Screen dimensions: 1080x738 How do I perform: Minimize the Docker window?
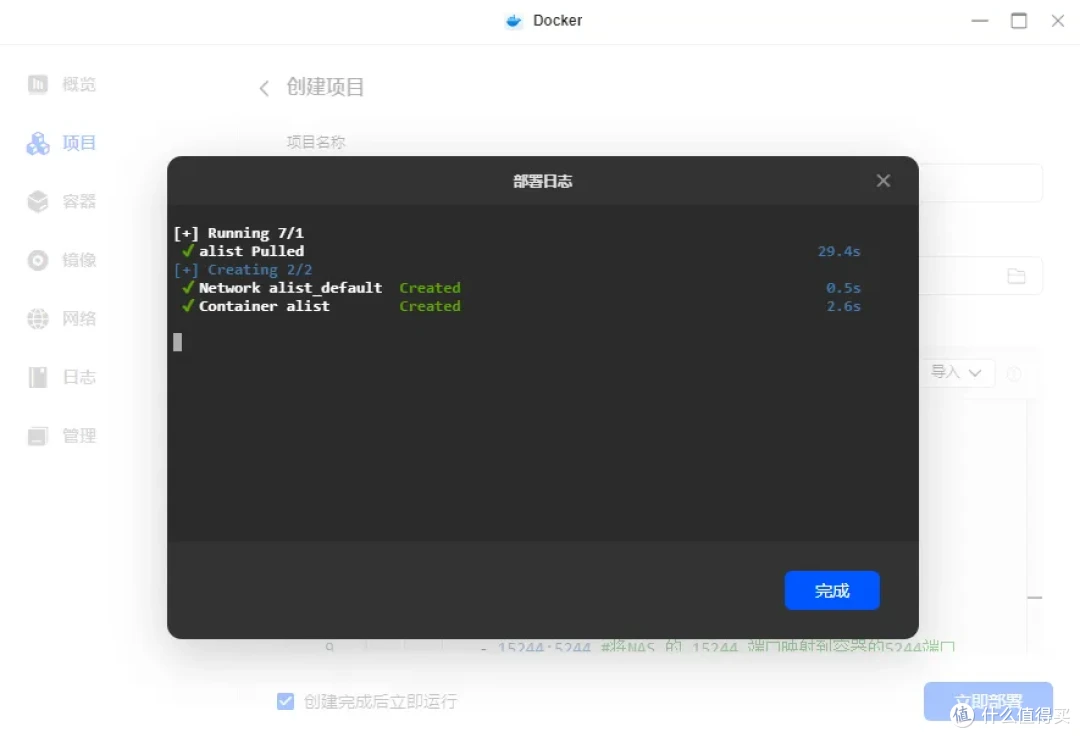pos(979,21)
